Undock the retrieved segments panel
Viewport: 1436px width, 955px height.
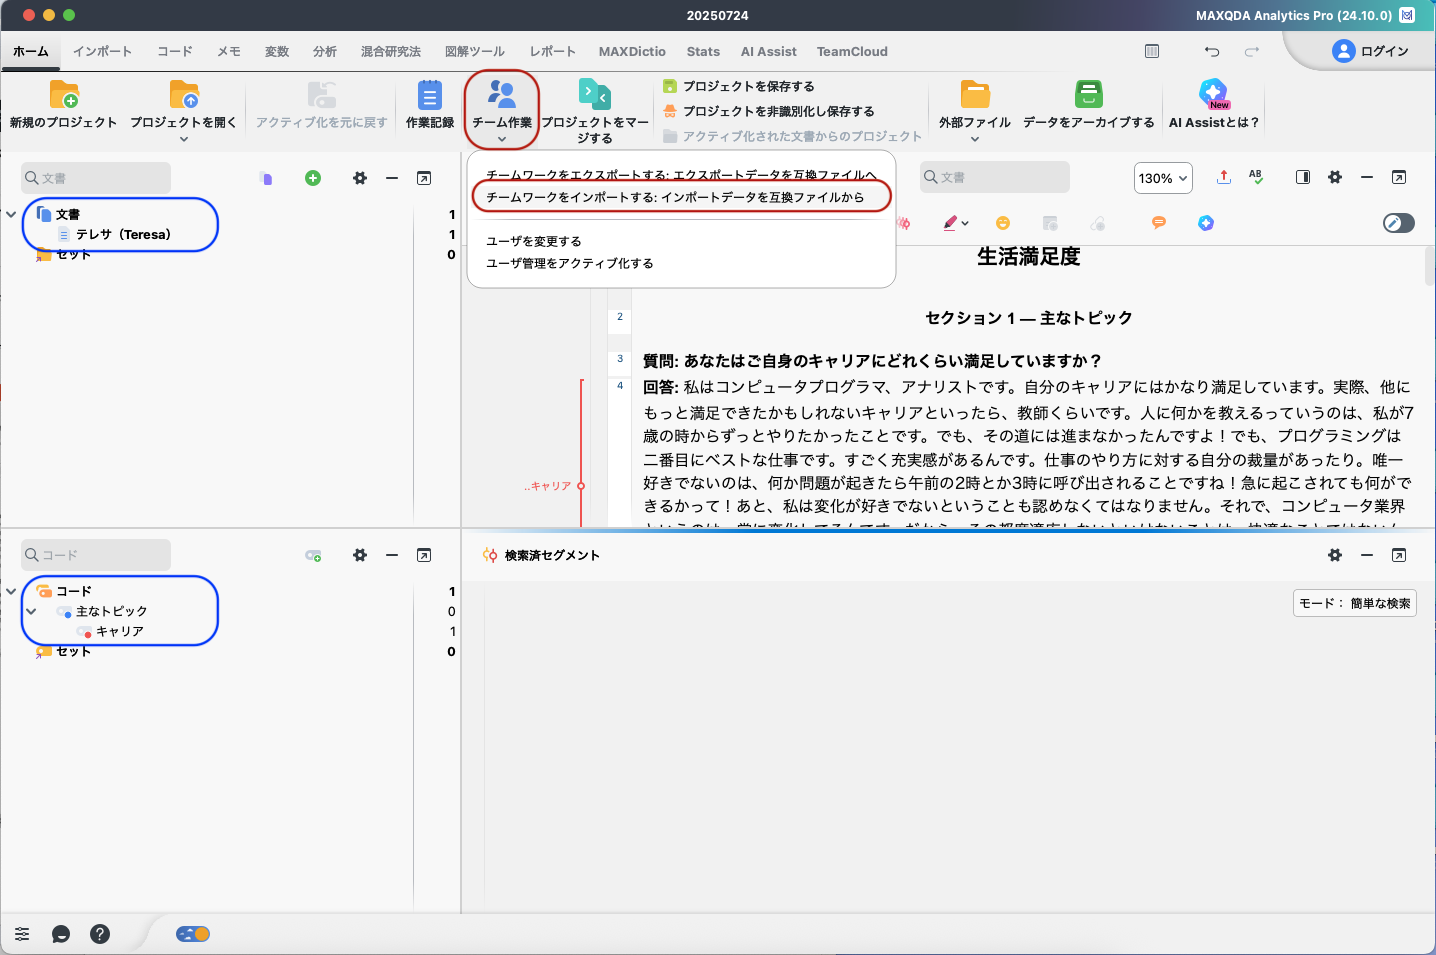[x=1399, y=555]
